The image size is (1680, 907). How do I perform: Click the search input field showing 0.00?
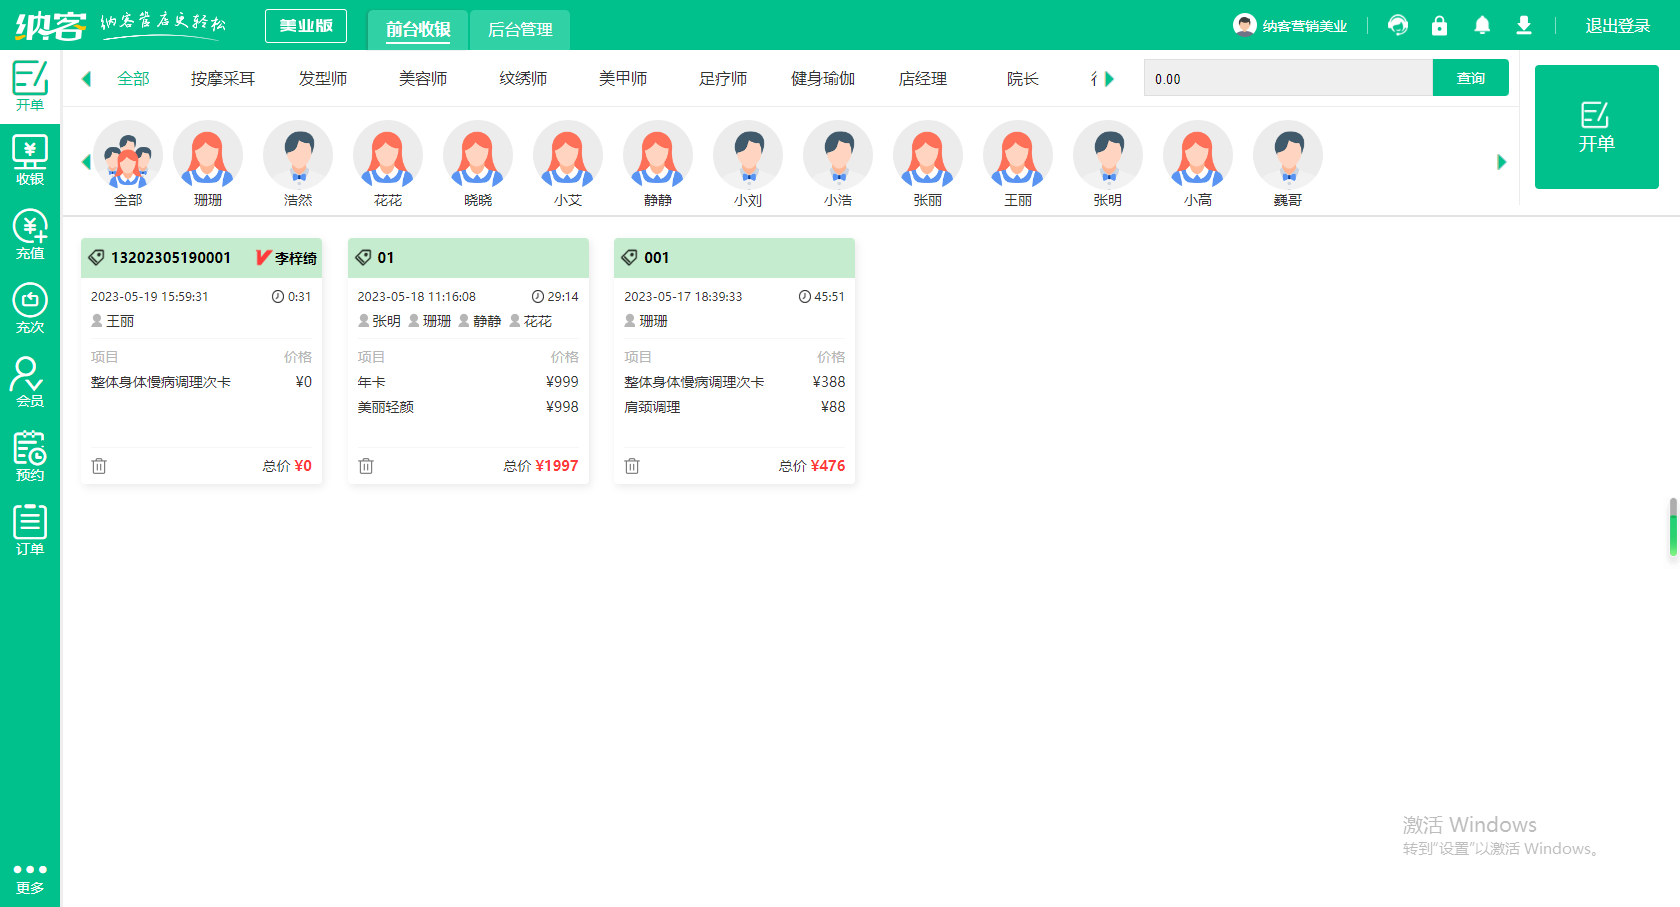pyautogui.click(x=1288, y=78)
